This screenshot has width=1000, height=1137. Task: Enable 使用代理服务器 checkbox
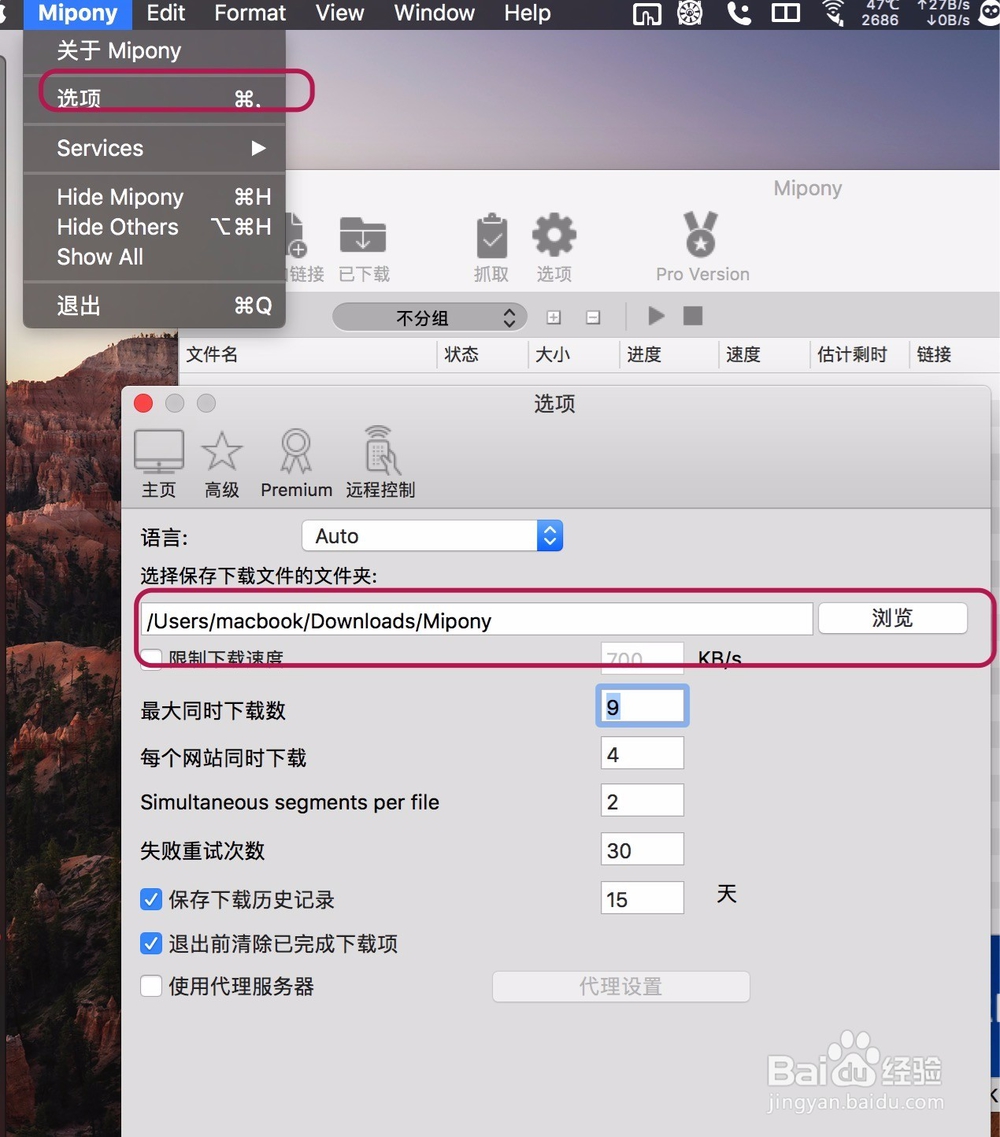(151, 986)
